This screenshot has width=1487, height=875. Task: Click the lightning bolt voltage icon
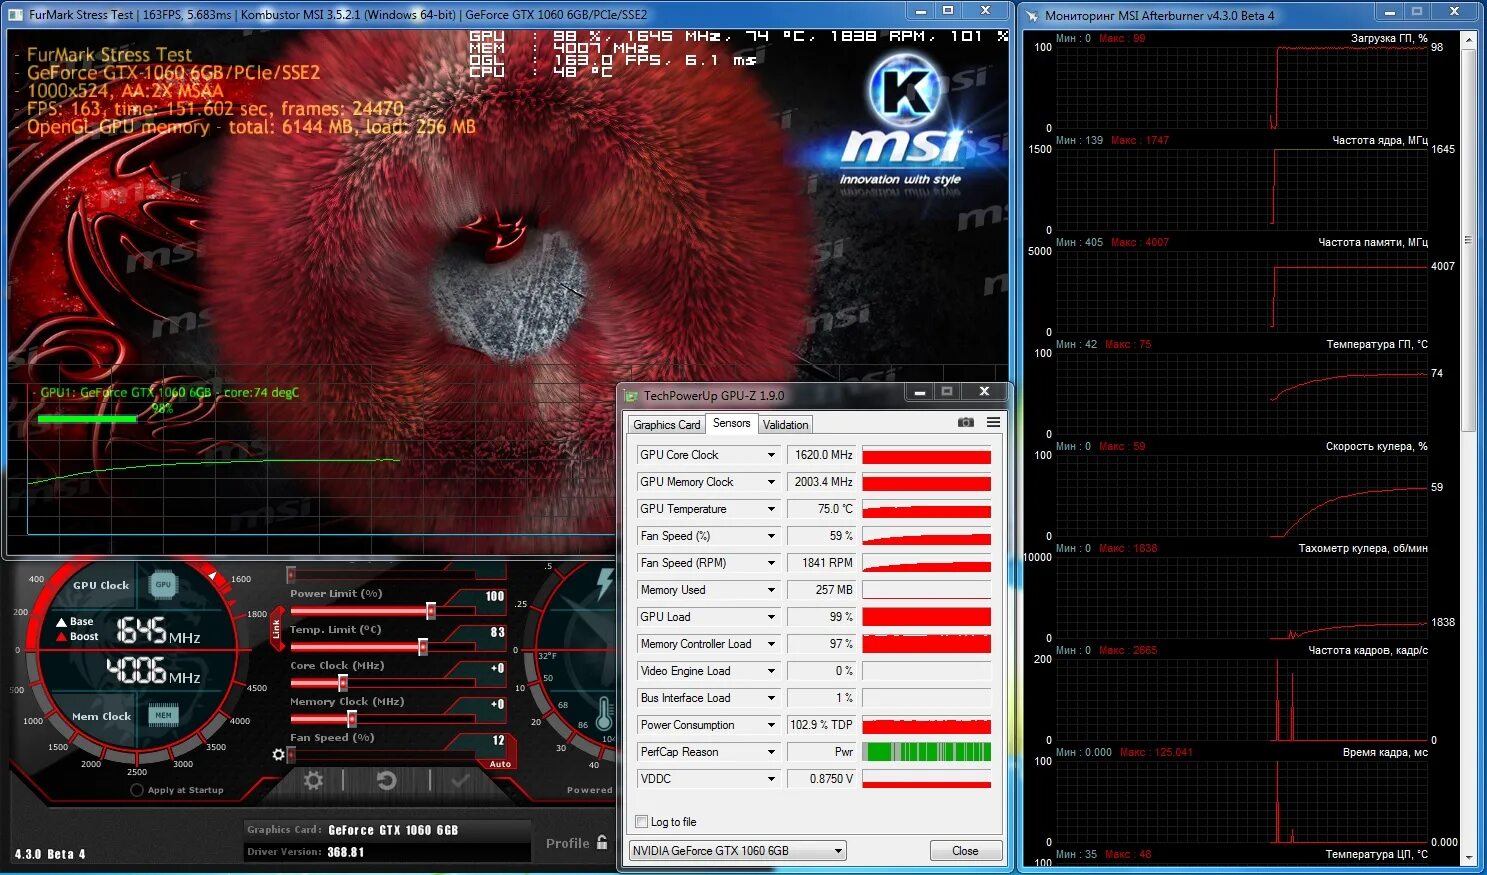[604, 583]
